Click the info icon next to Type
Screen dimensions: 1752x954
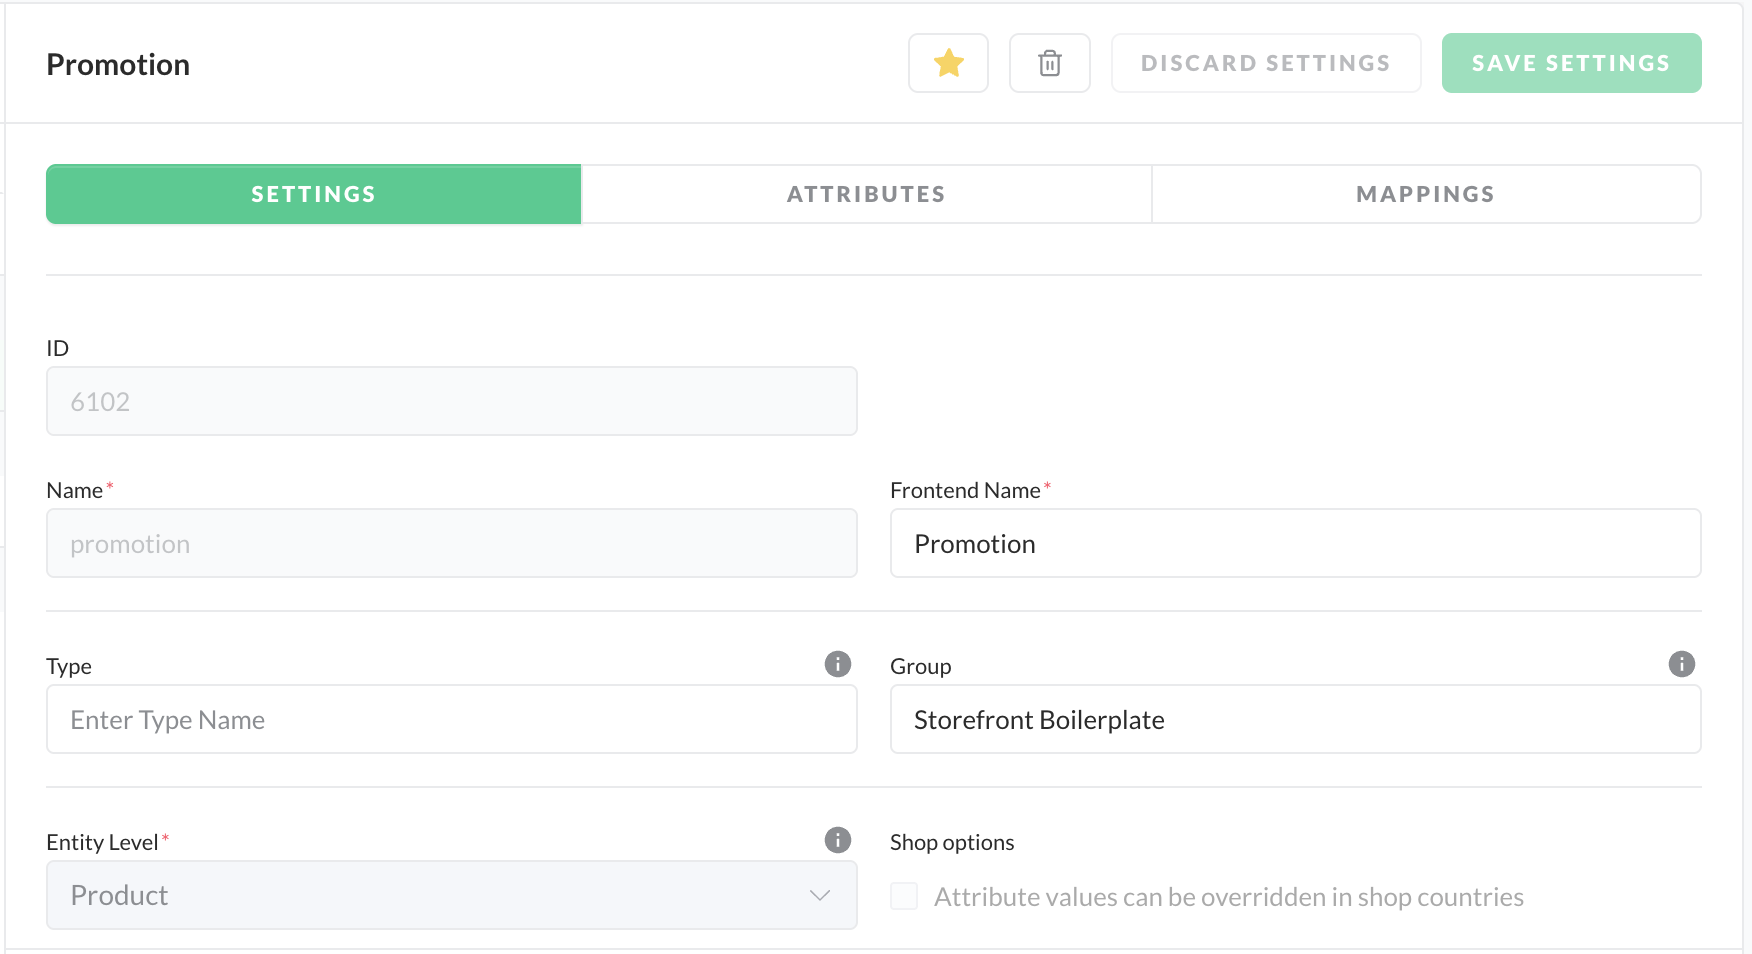point(837,664)
